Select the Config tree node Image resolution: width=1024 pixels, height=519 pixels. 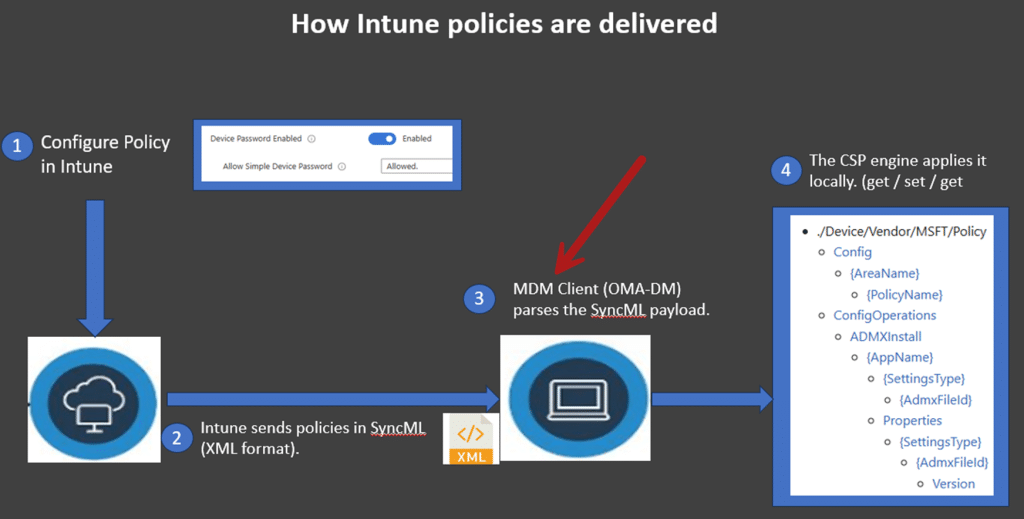coord(852,252)
